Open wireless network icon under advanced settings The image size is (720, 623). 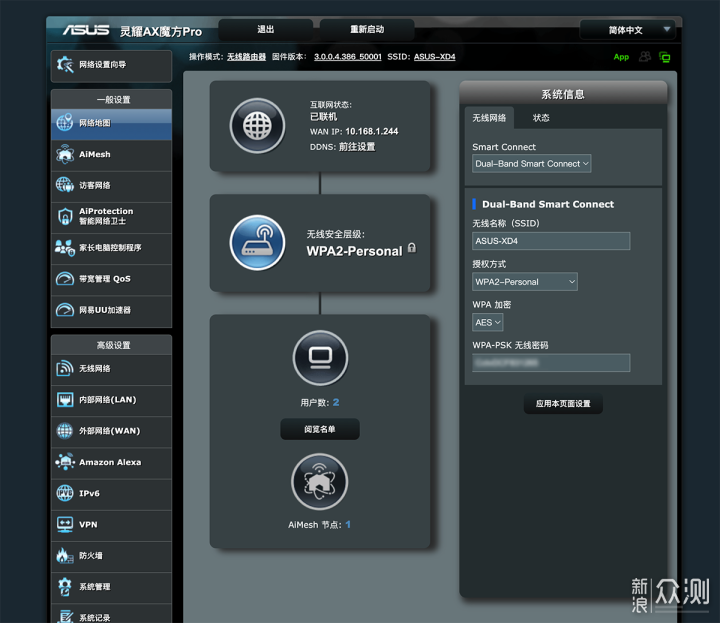point(65,368)
